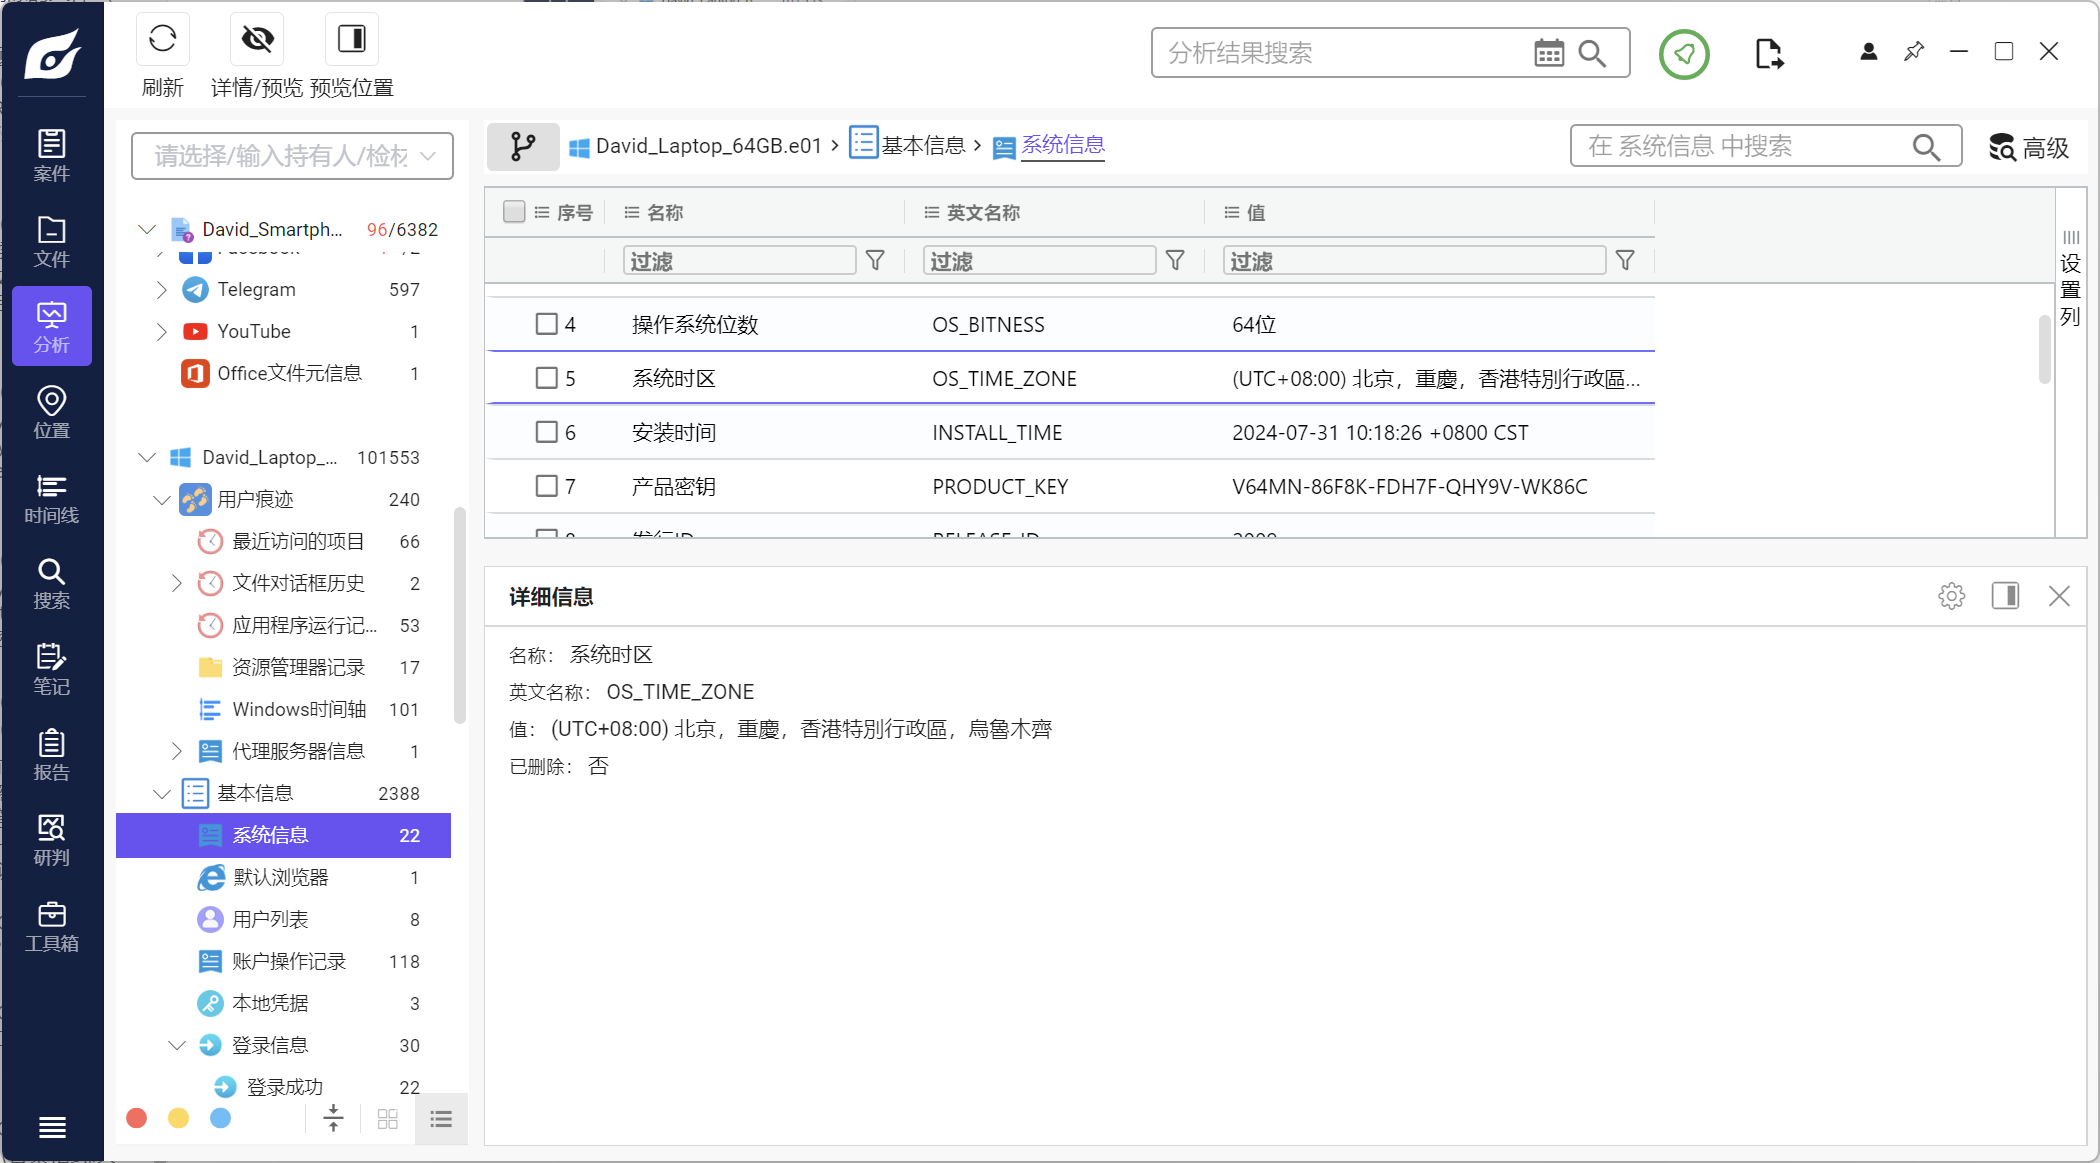Open the 案件 (Case) sidebar section

point(52,155)
